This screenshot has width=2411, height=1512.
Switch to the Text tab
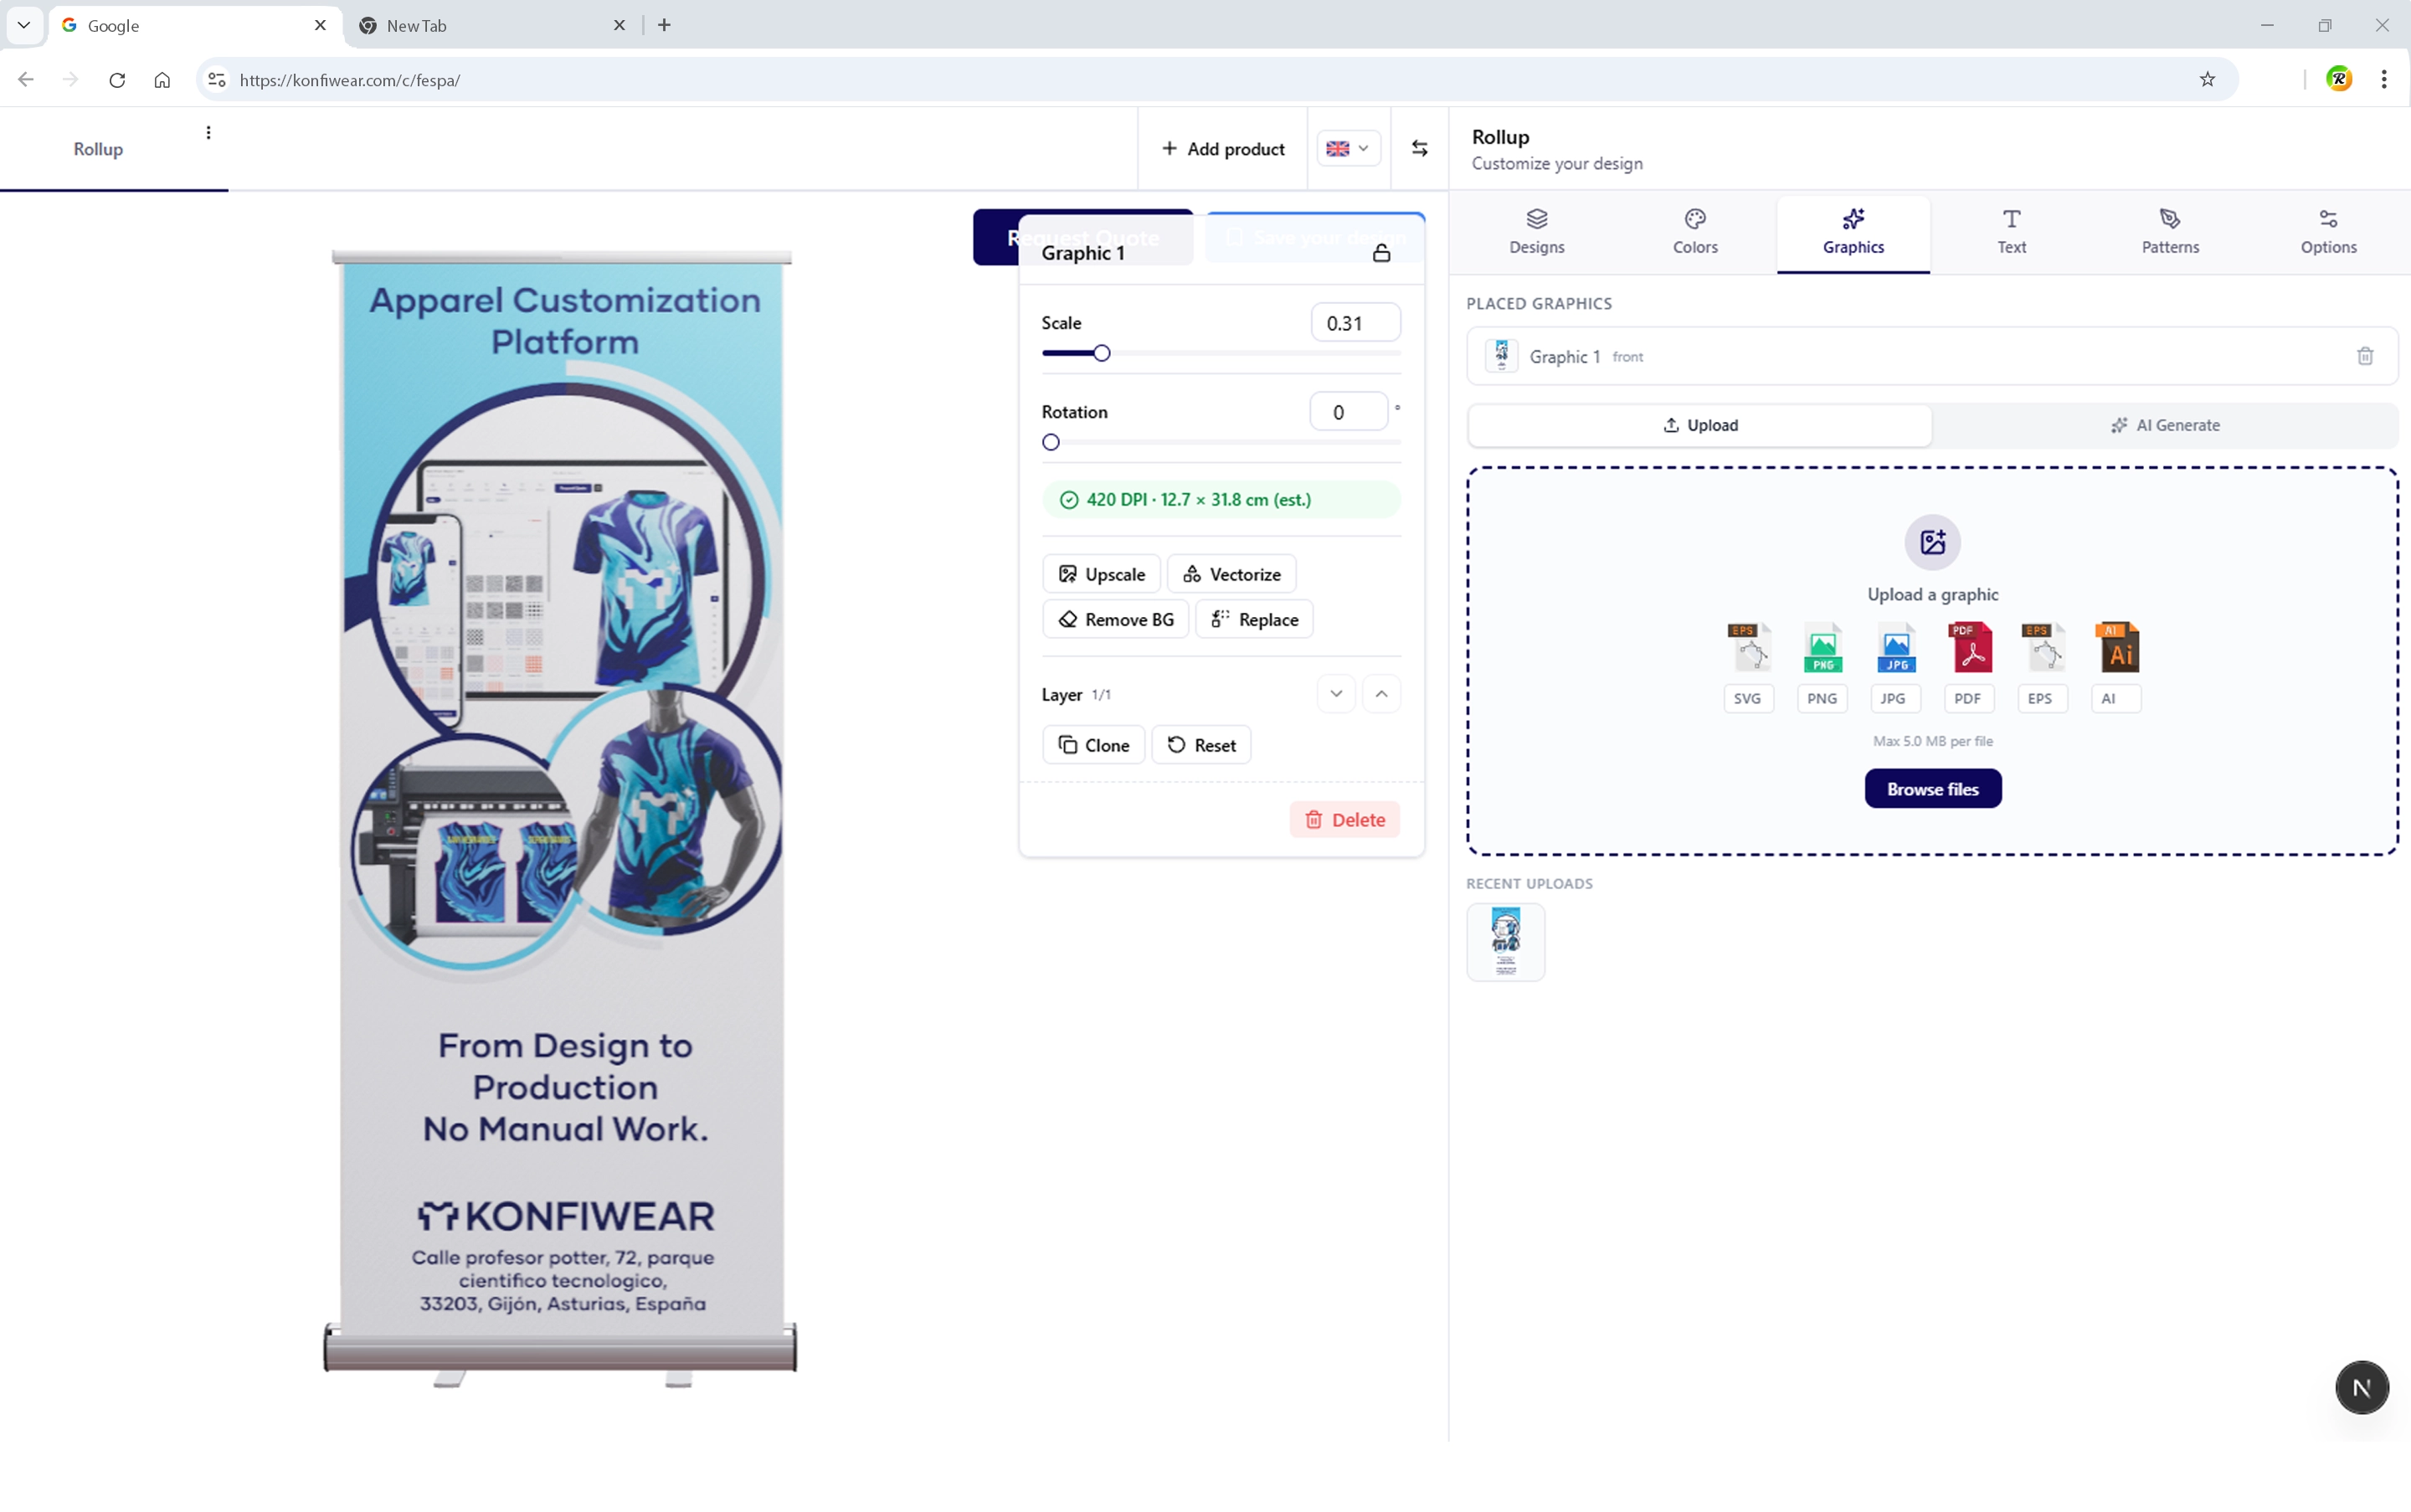pyautogui.click(x=2011, y=232)
